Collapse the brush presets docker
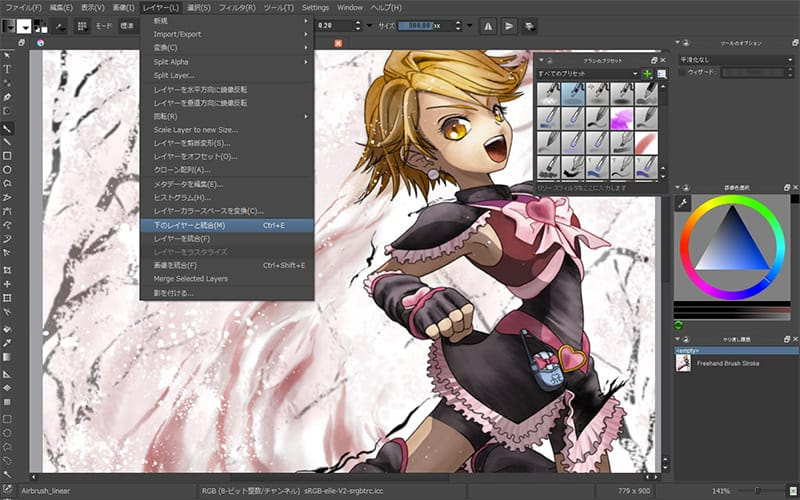 (541, 60)
